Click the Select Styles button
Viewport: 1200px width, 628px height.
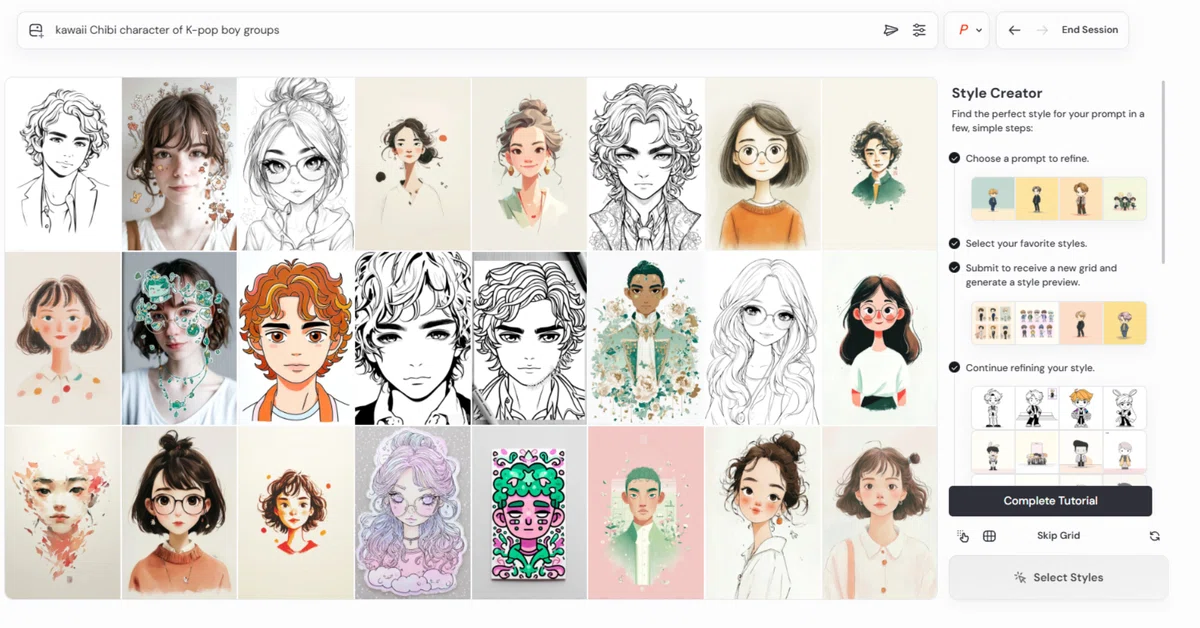[1059, 577]
